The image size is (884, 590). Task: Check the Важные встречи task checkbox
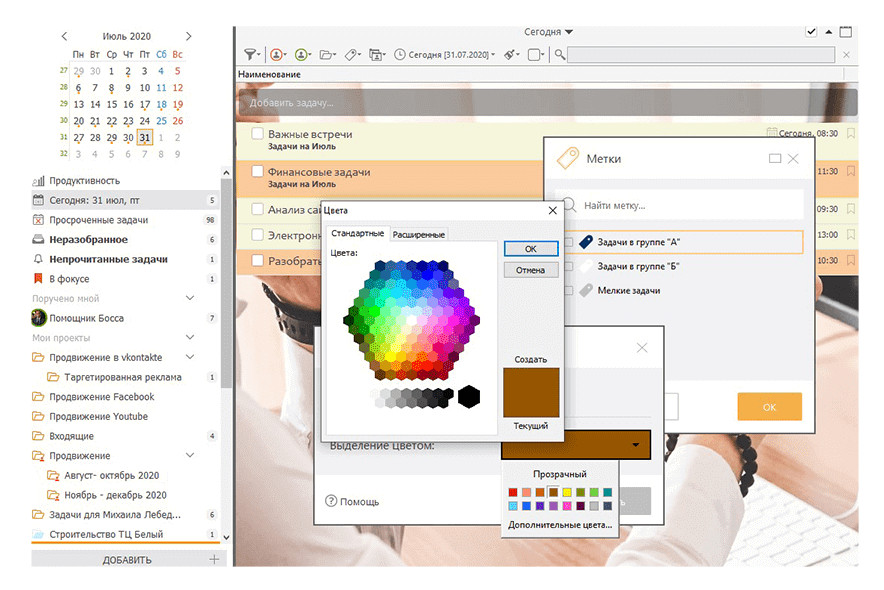coord(257,134)
